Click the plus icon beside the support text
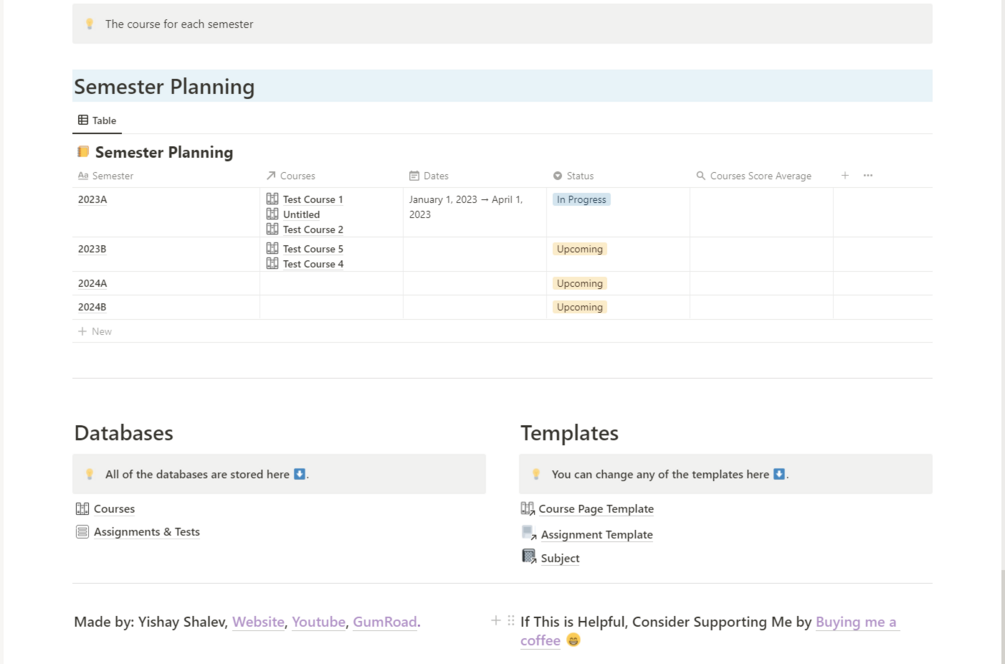Image resolution: width=1005 pixels, height=664 pixels. 496,621
